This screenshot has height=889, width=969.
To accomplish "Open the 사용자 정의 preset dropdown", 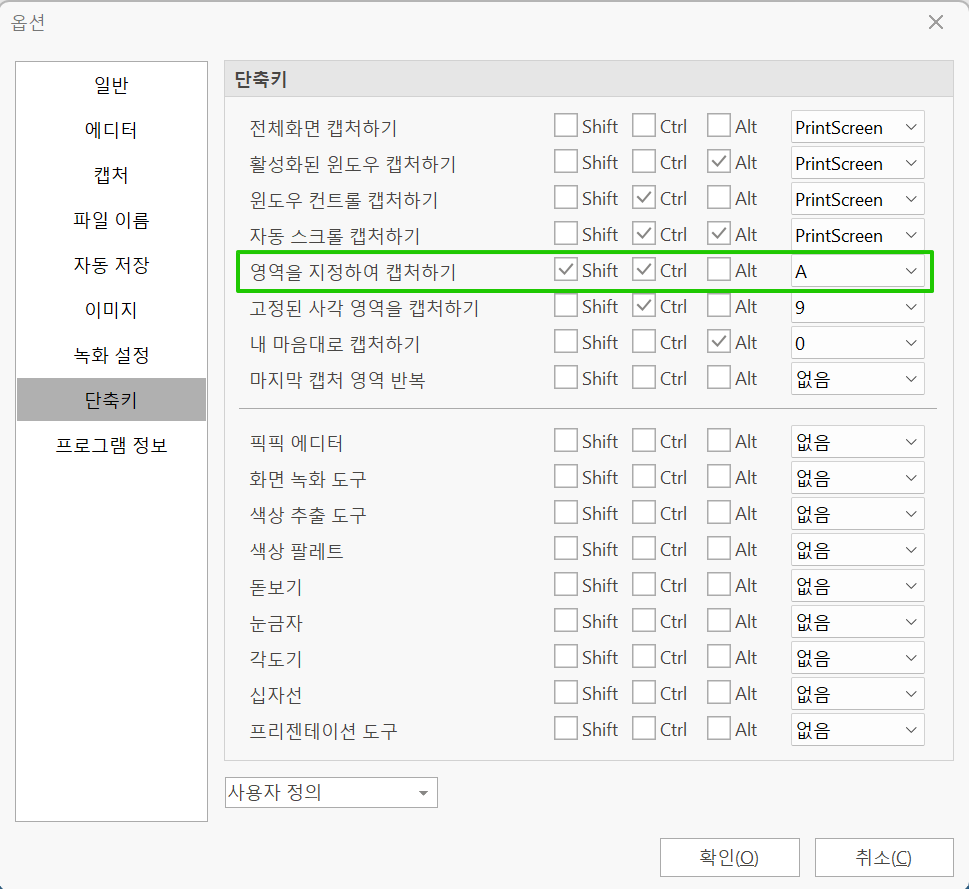I will pos(331,792).
